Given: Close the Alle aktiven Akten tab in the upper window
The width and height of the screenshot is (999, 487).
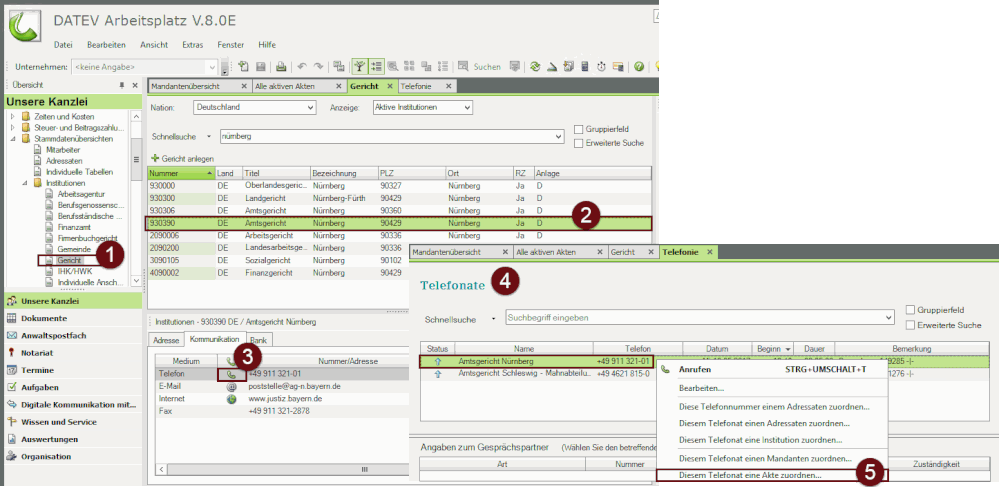Looking at the screenshot, I should pyautogui.click(x=338, y=86).
